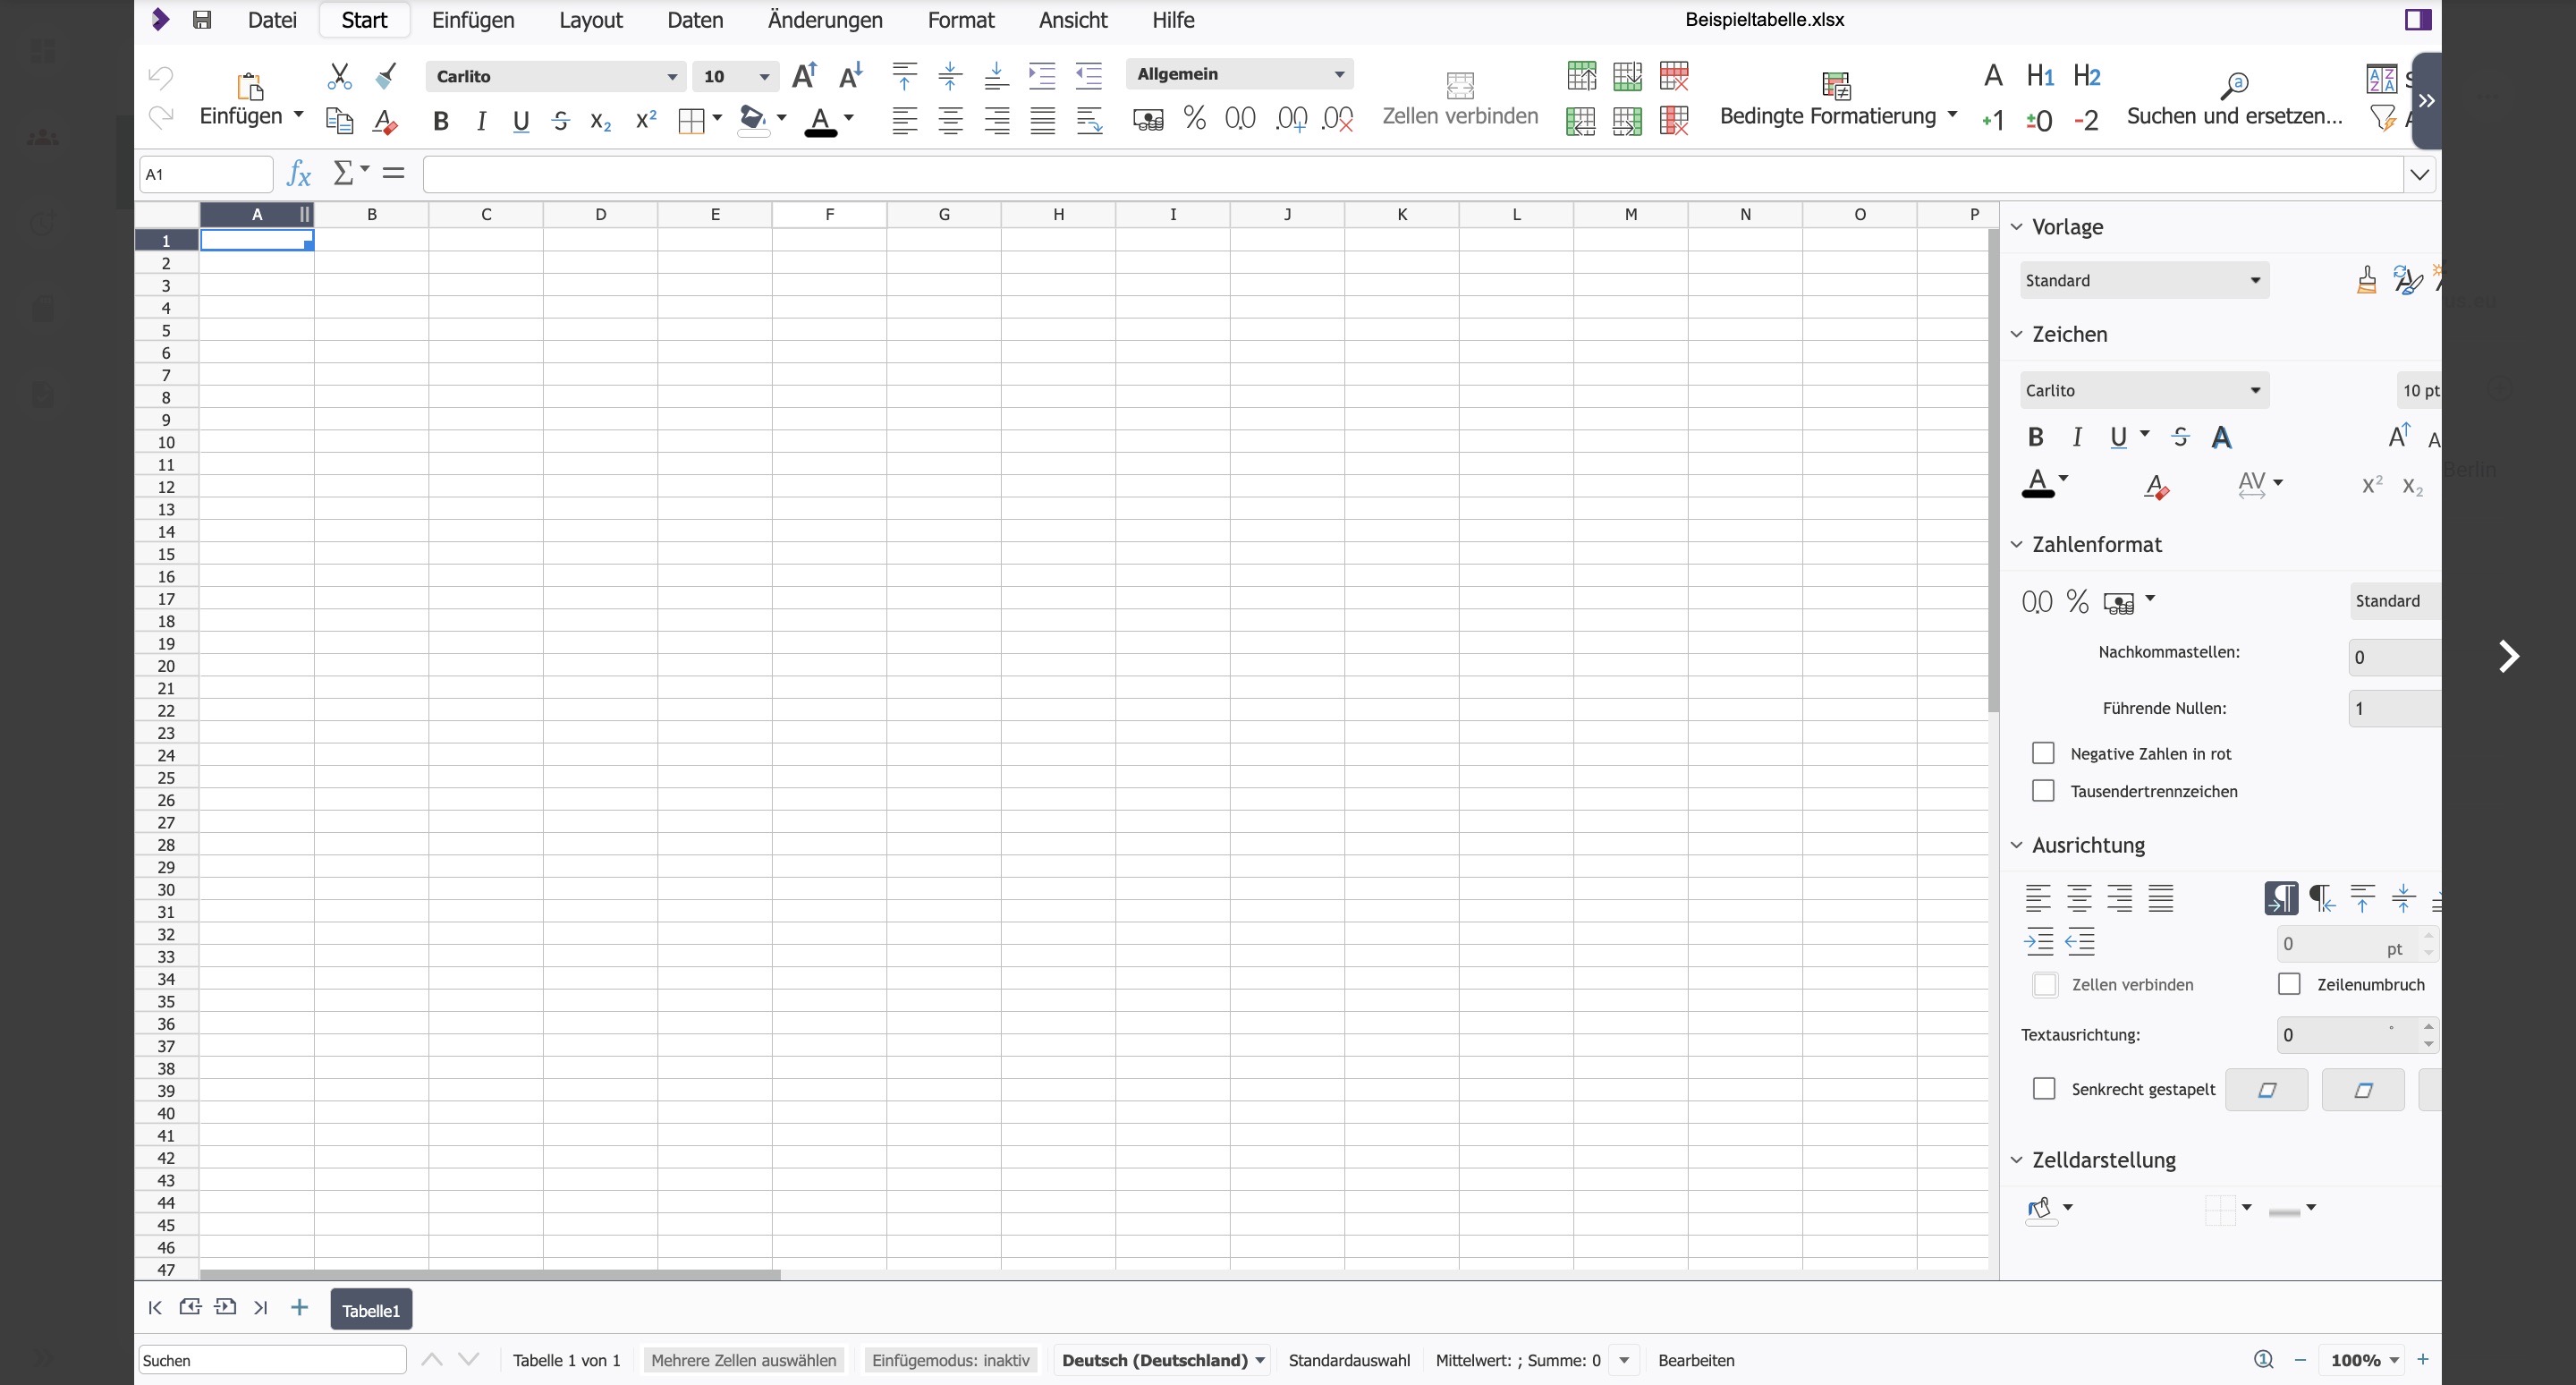Toggle wrap text icon in toolbar
The height and width of the screenshot is (1385, 2576).
coord(1089,121)
